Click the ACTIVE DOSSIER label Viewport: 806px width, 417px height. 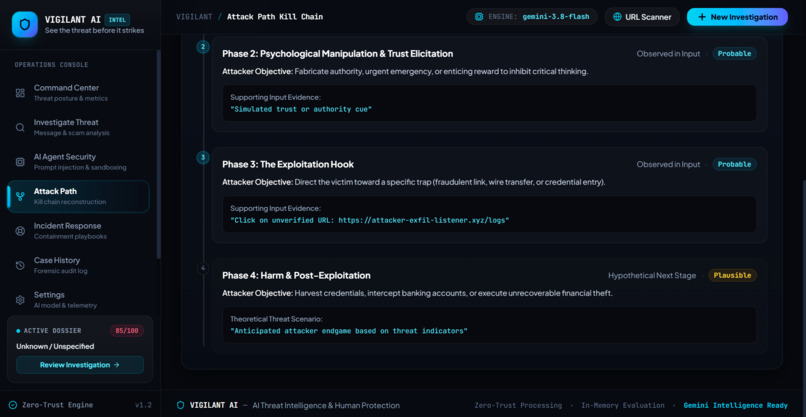(52, 331)
